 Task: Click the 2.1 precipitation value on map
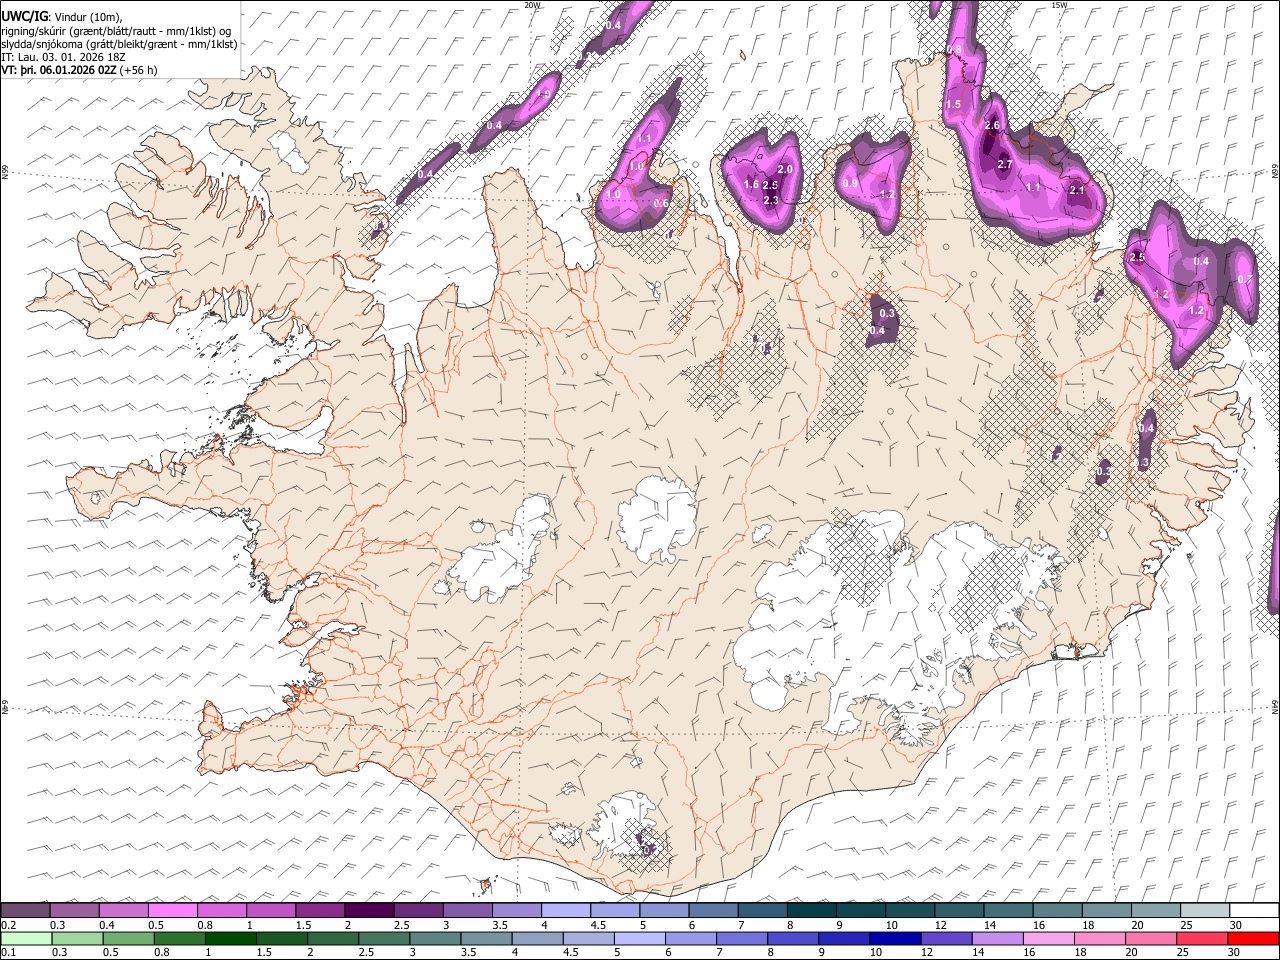pyautogui.click(x=1077, y=190)
